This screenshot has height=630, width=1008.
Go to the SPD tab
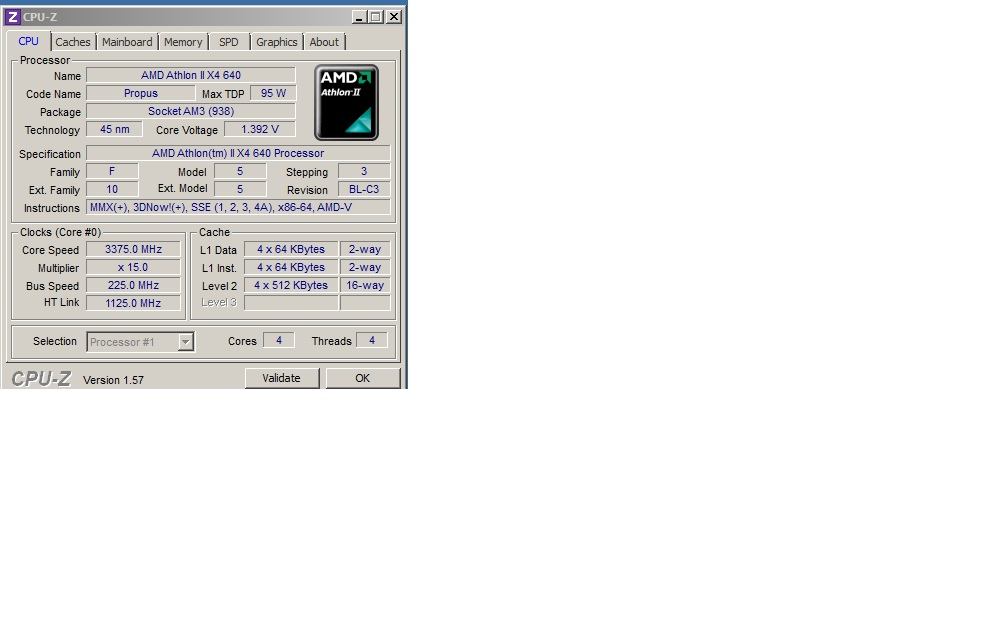click(229, 42)
